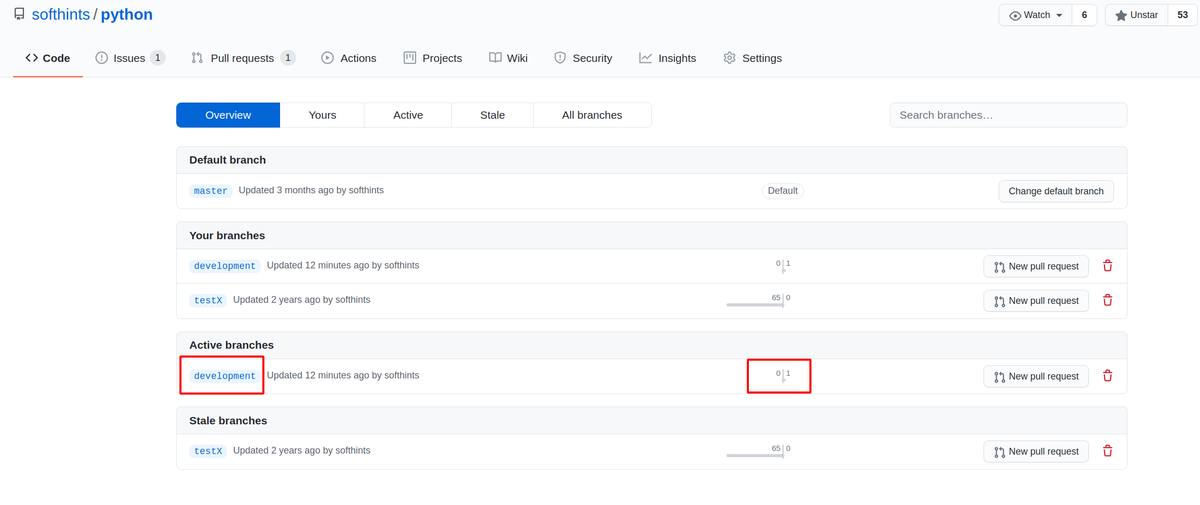
Task: Delete testX branch under Your branches
Action: point(1107,300)
